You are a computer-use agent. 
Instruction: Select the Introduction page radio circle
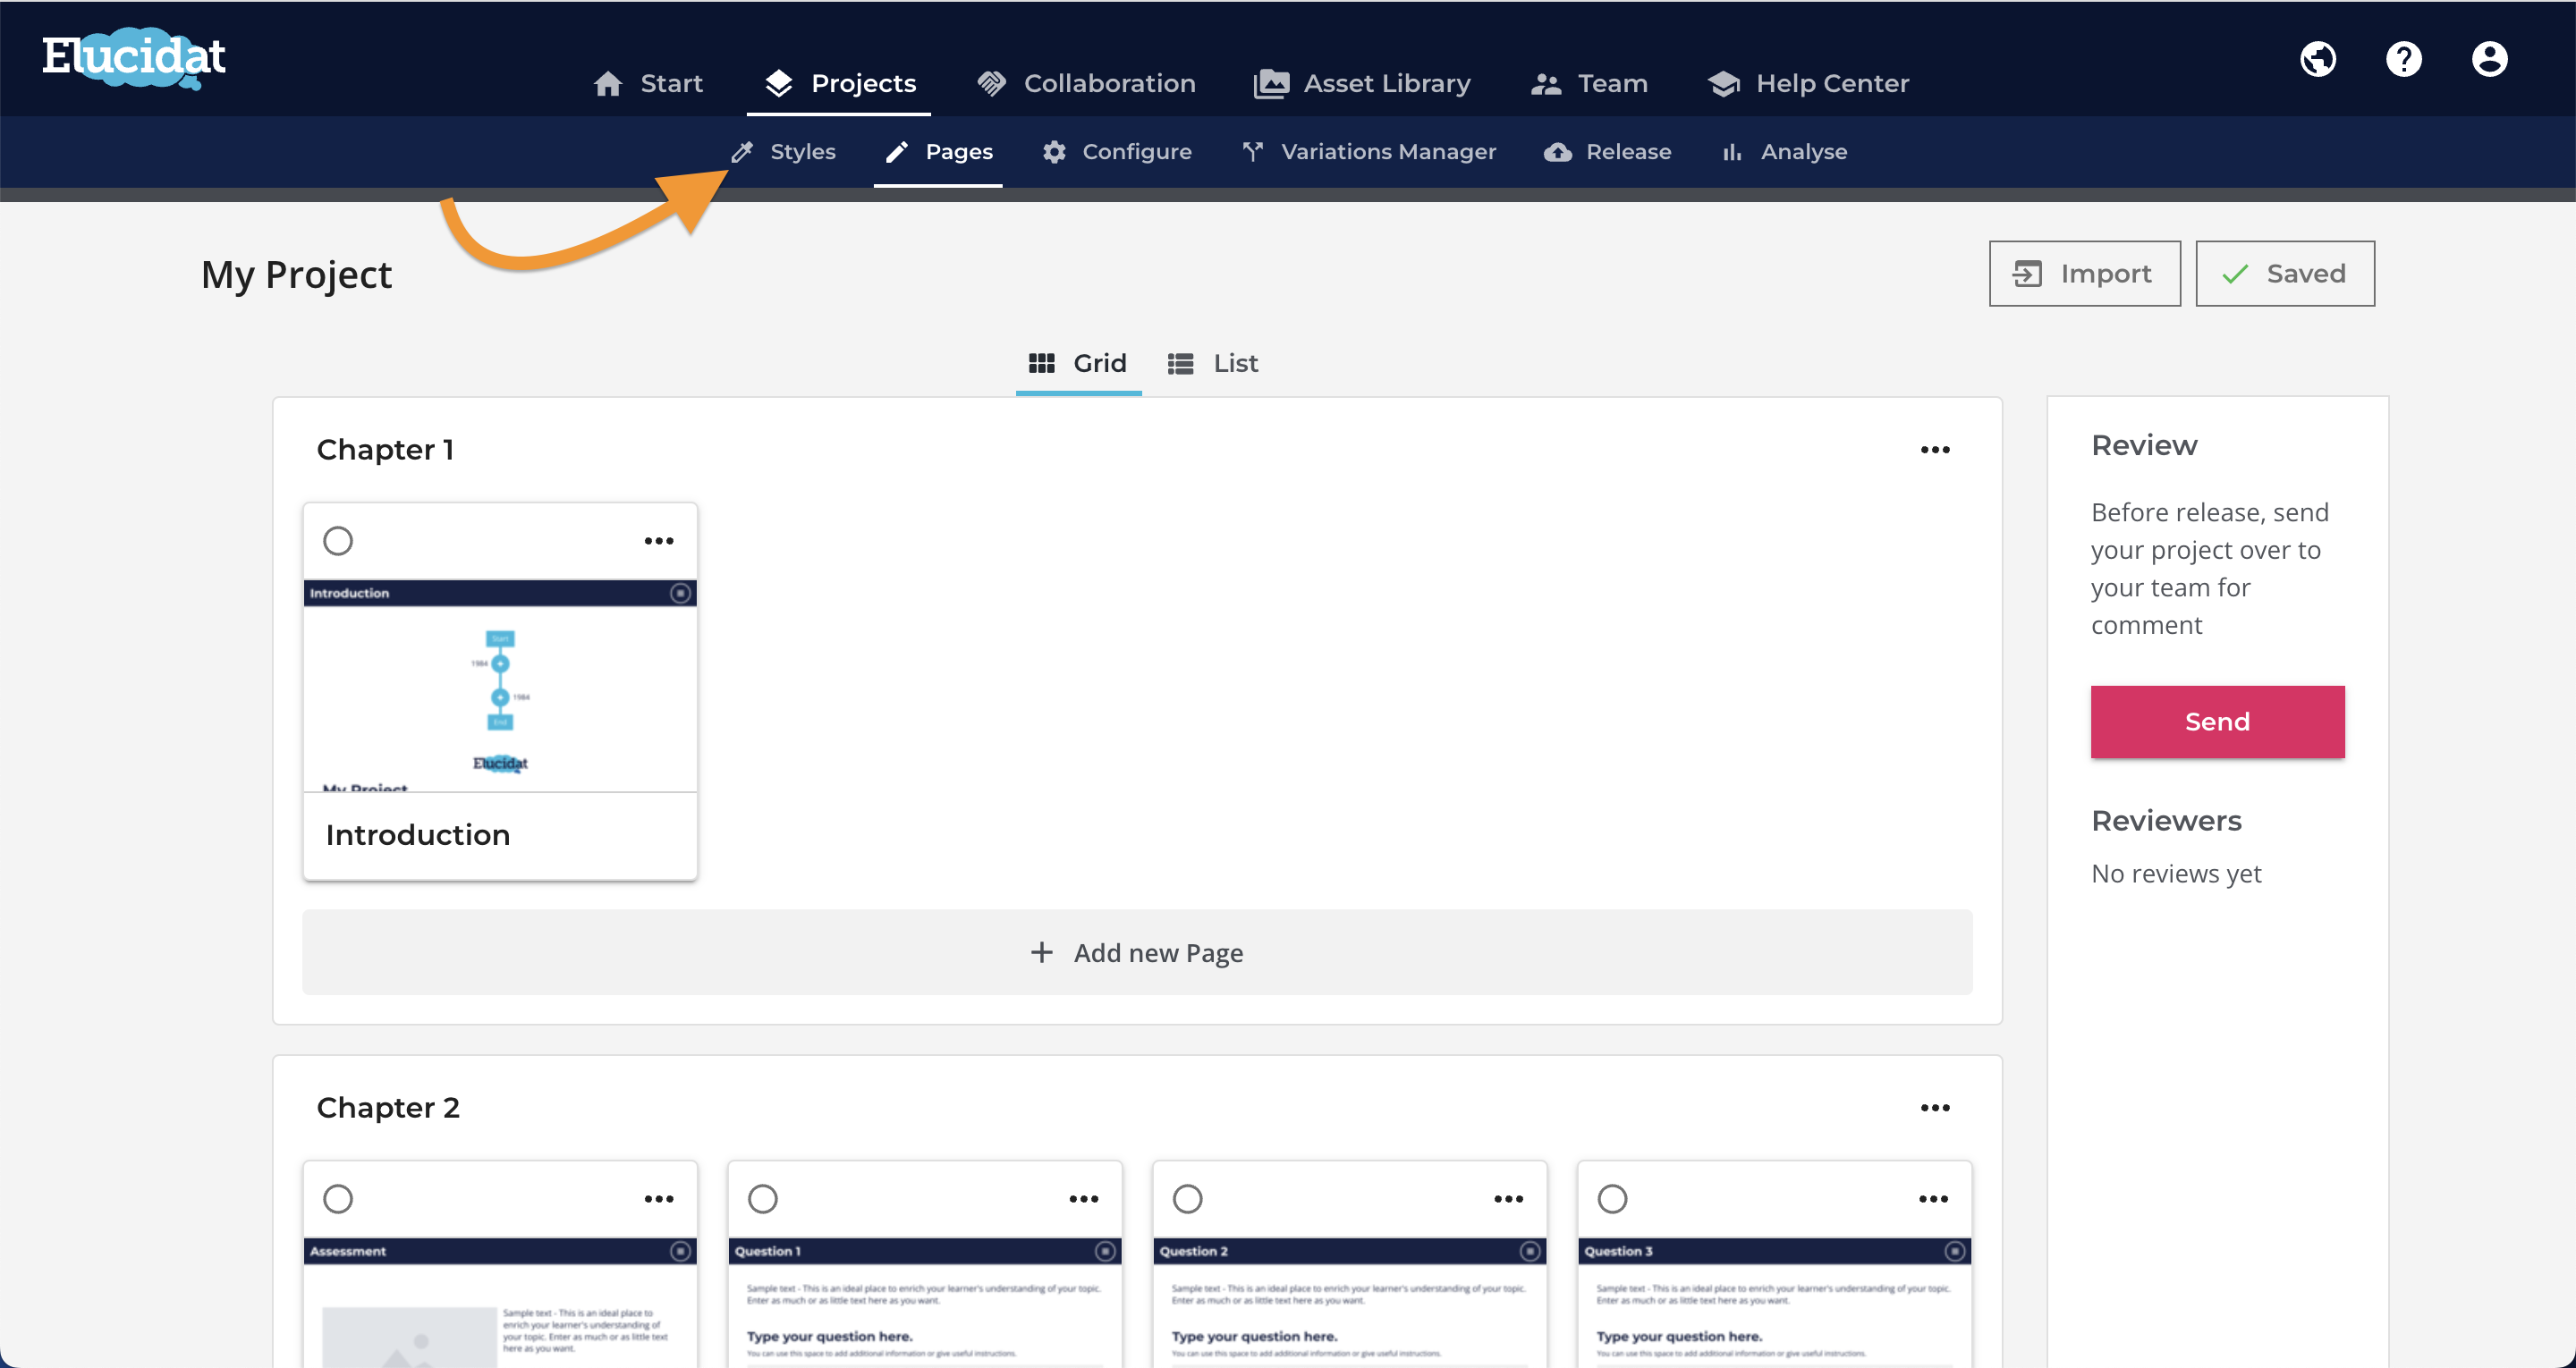point(338,541)
